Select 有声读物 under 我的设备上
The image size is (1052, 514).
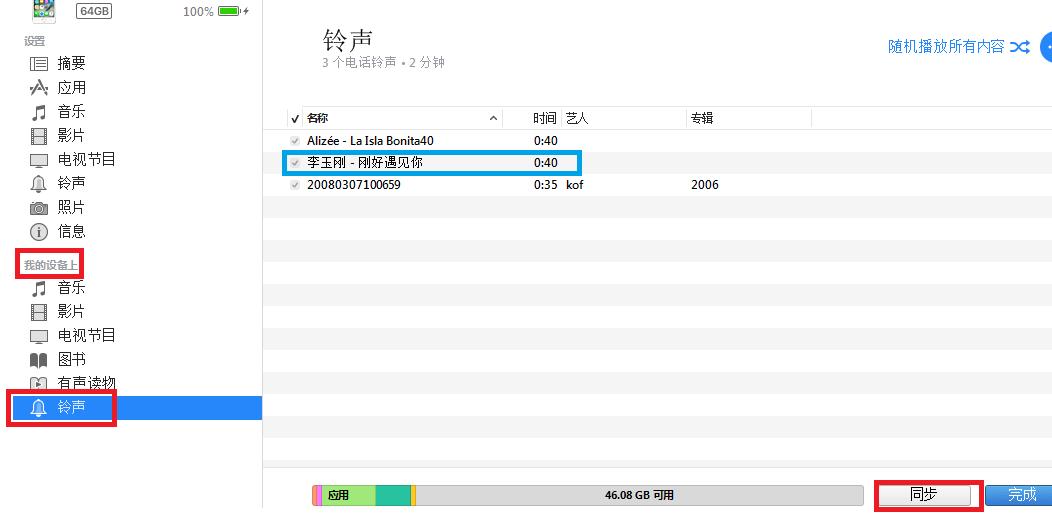click(x=87, y=384)
